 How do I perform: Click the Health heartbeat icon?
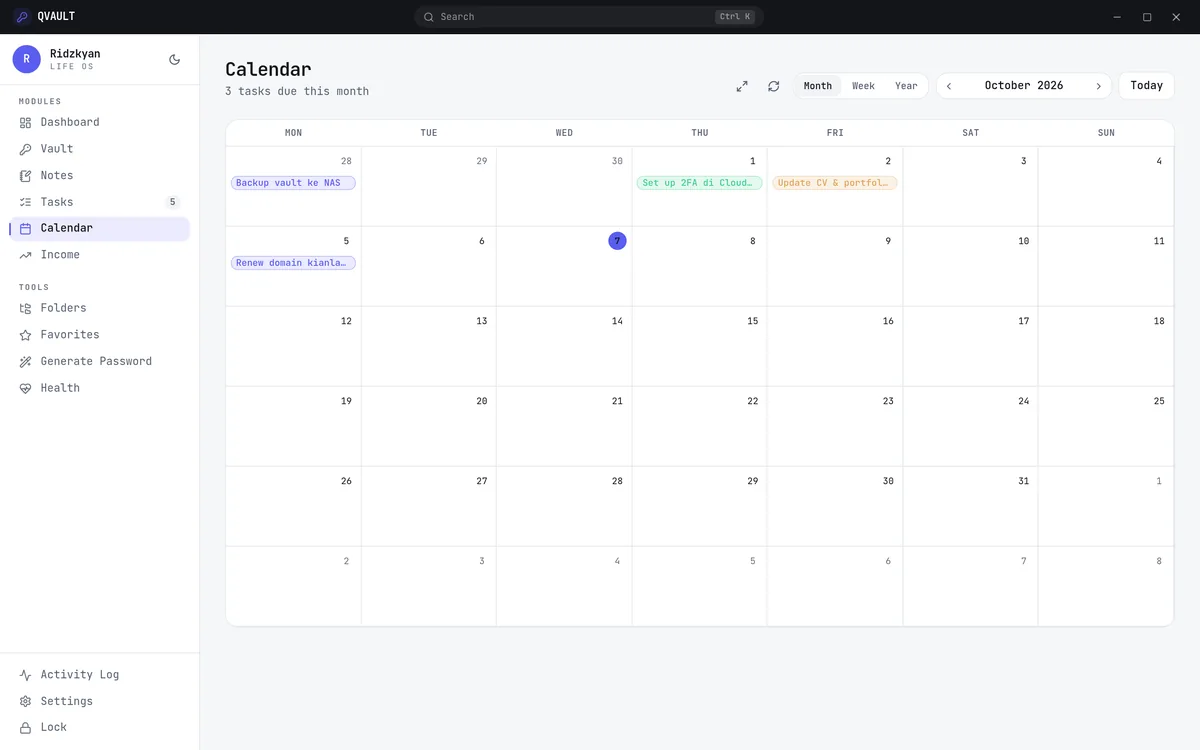click(x=25, y=388)
